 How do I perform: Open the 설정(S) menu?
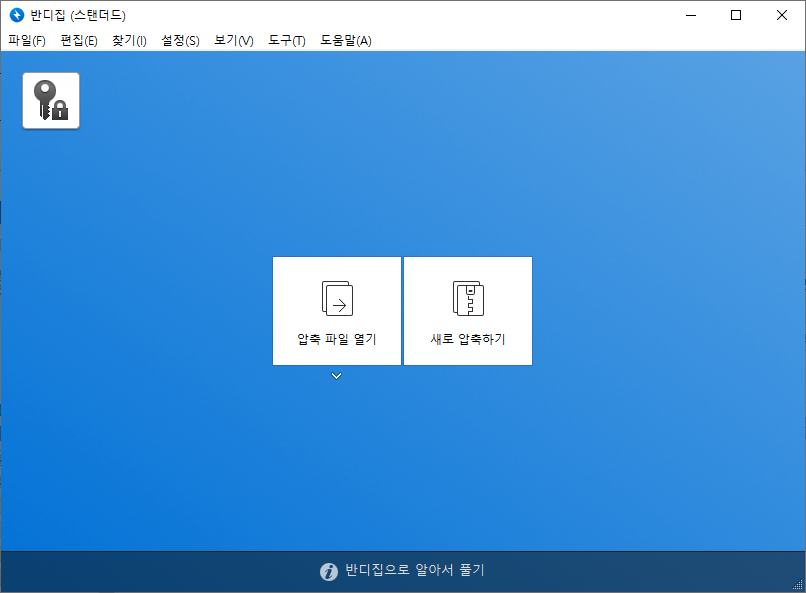coord(180,41)
